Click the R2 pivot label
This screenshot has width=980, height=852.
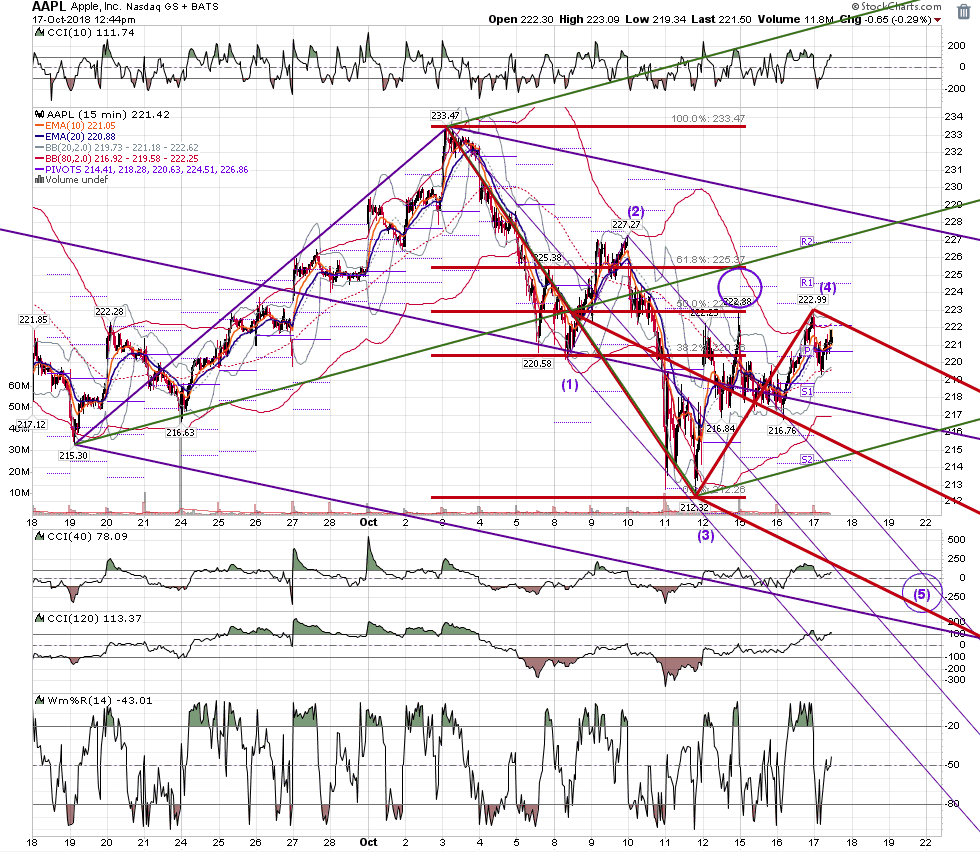[807, 241]
